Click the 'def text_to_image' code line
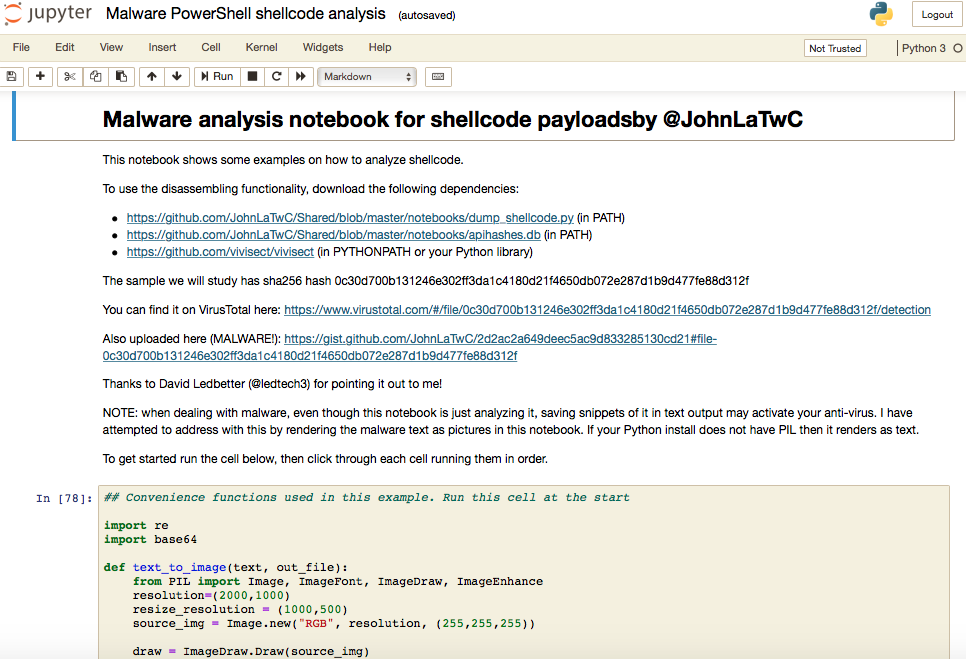This screenshot has height=659, width=966. [x=225, y=567]
